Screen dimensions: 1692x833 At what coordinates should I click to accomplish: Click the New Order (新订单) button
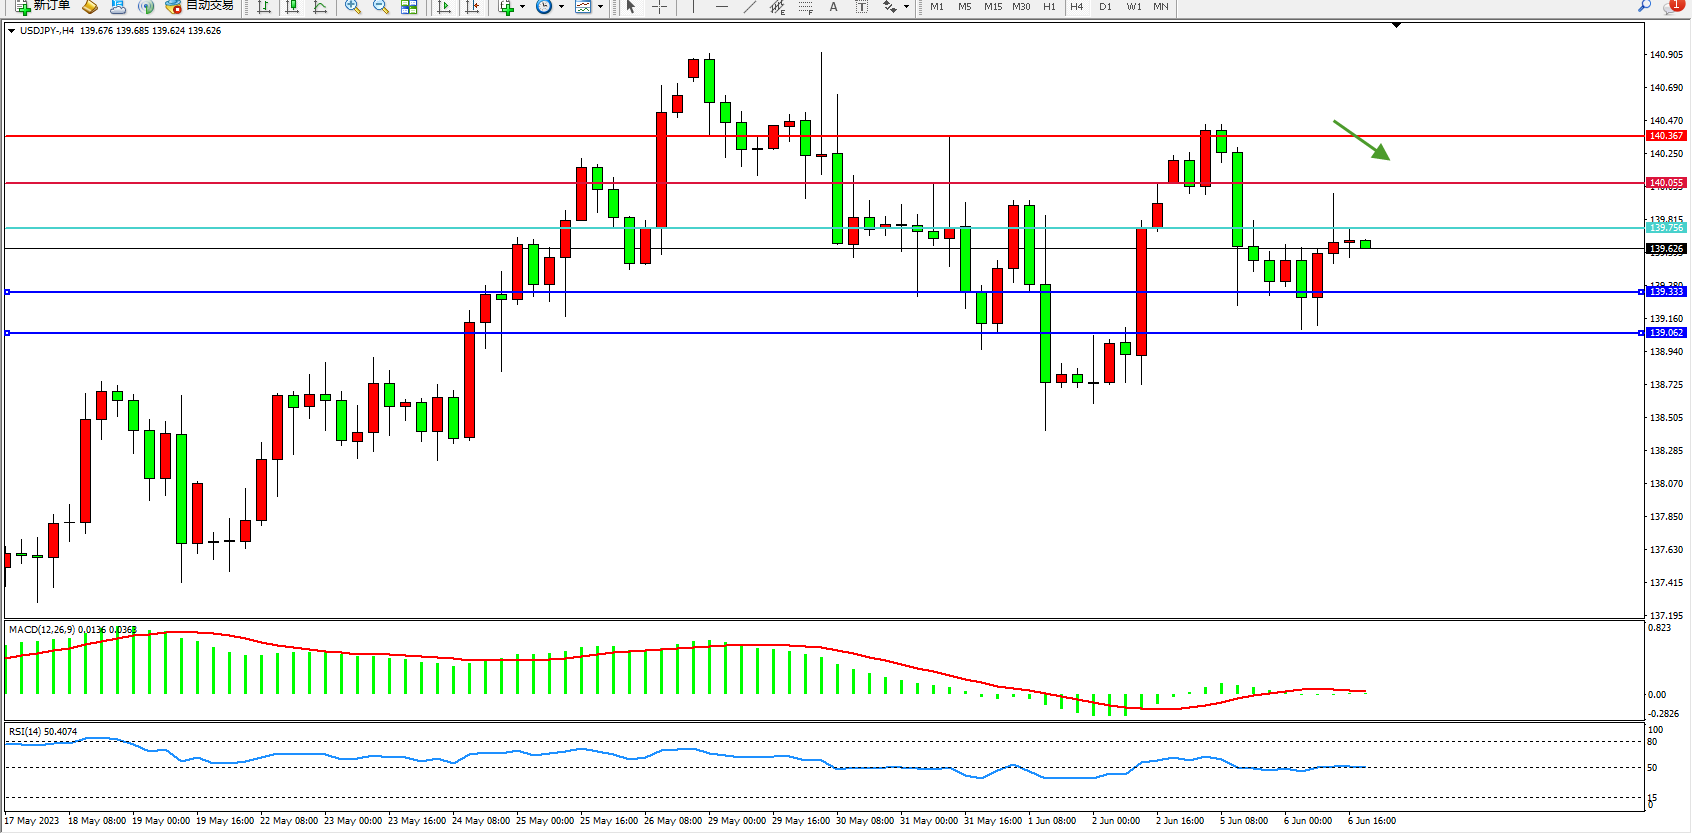point(42,6)
